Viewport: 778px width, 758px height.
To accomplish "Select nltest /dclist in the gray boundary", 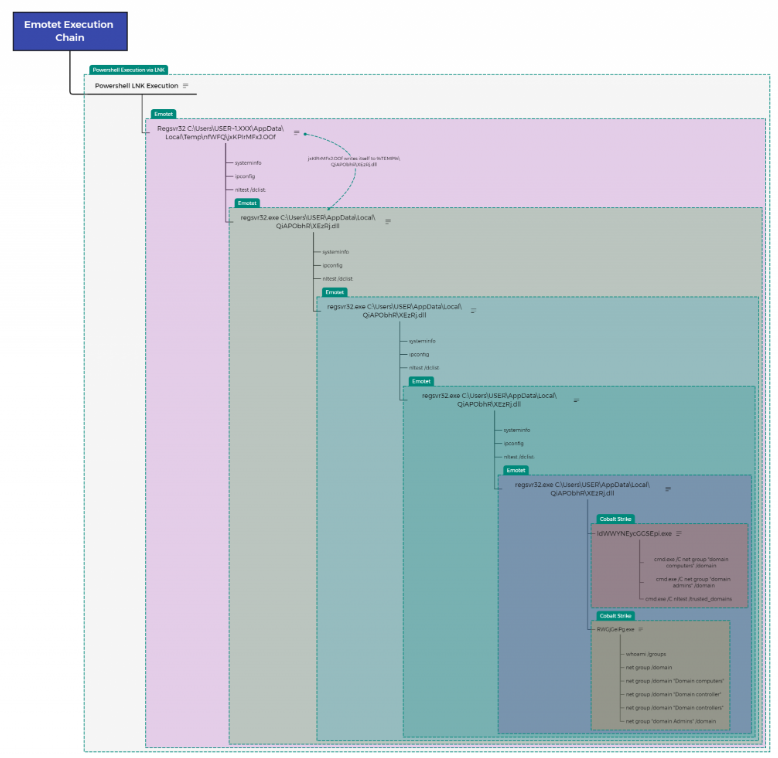I will 338,279.
